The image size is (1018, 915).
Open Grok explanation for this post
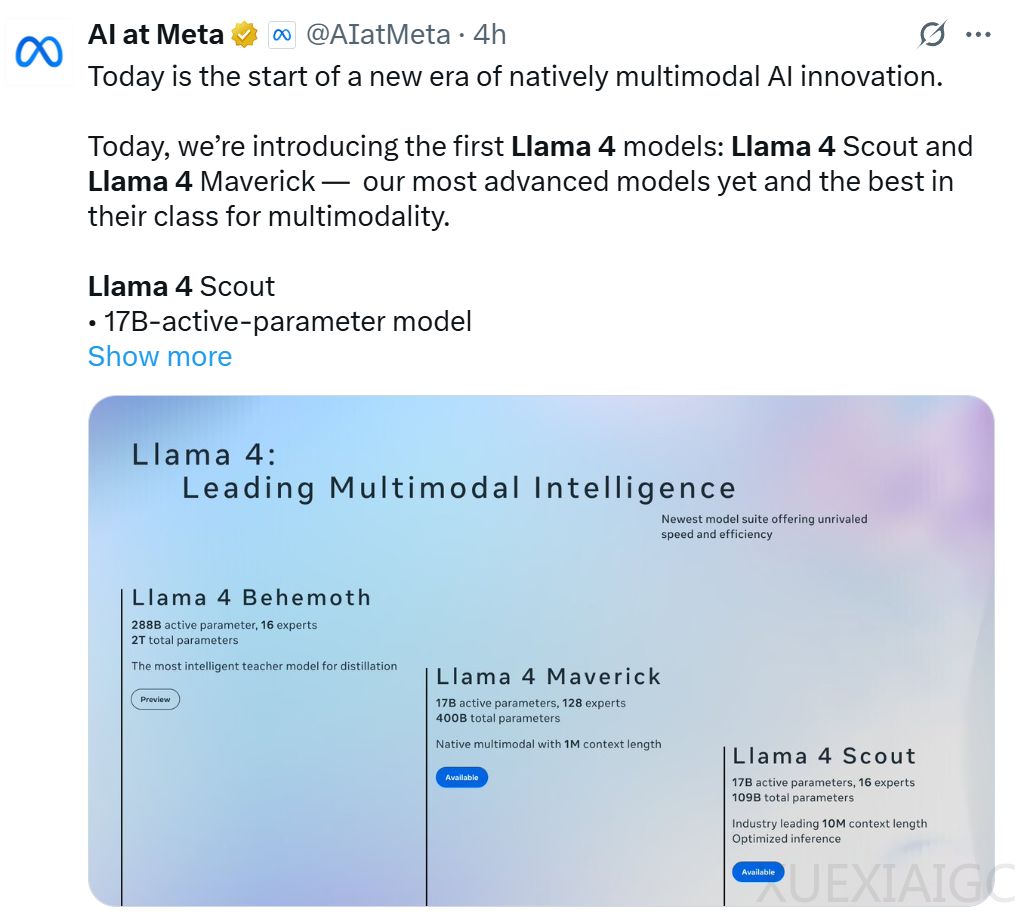point(932,35)
